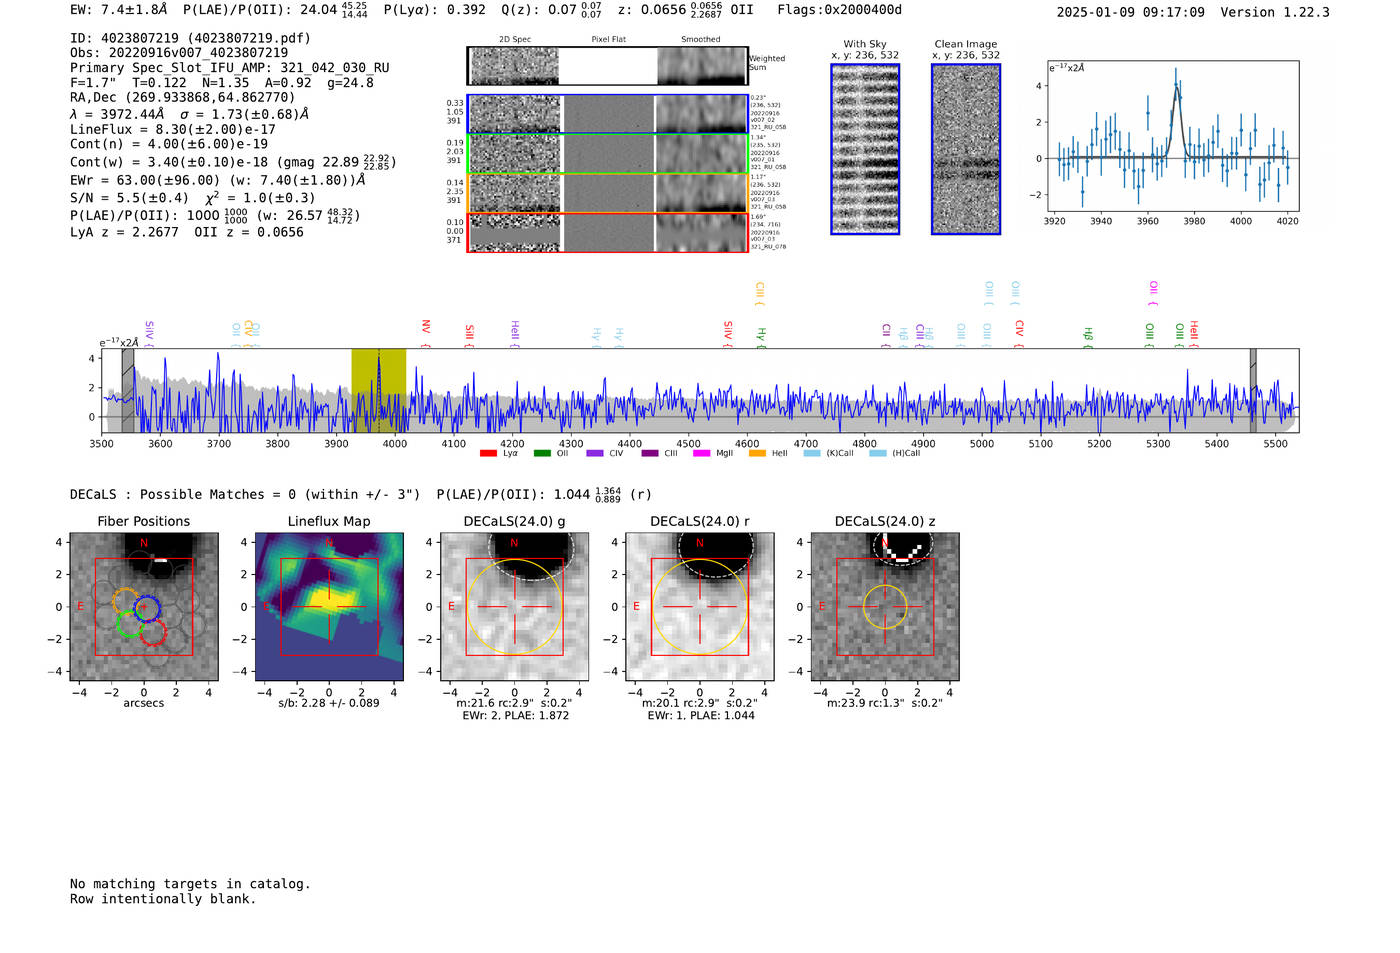
Task: Click the timestamp 2025-01-09 09:17:09
Action: pyautogui.click(x=1130, y=12)
